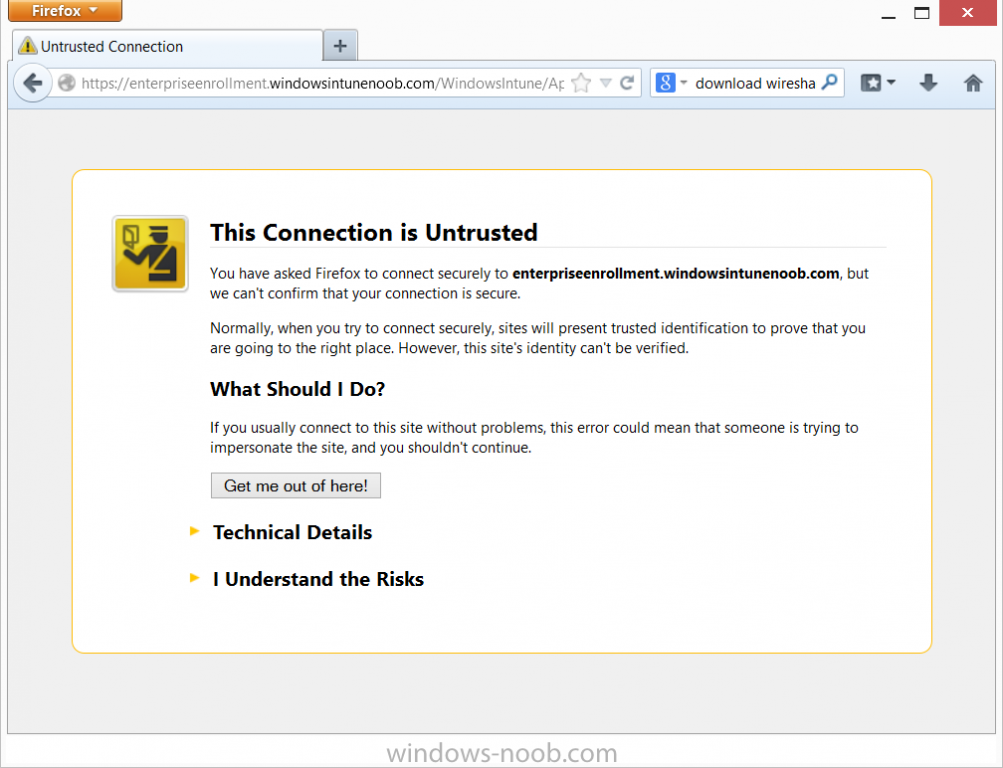1003x768 pixels.
Task: Click the search magnifier icon
Action: pyautogui.click(x=830, y=82)
